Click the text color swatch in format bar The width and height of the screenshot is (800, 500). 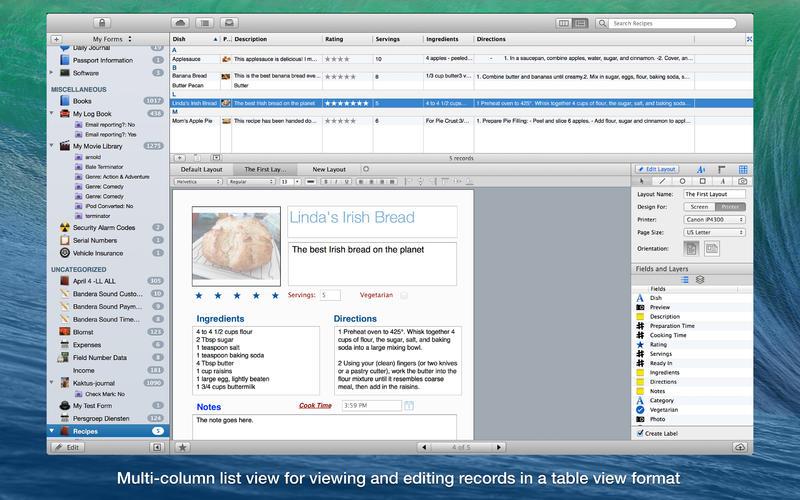310,182
